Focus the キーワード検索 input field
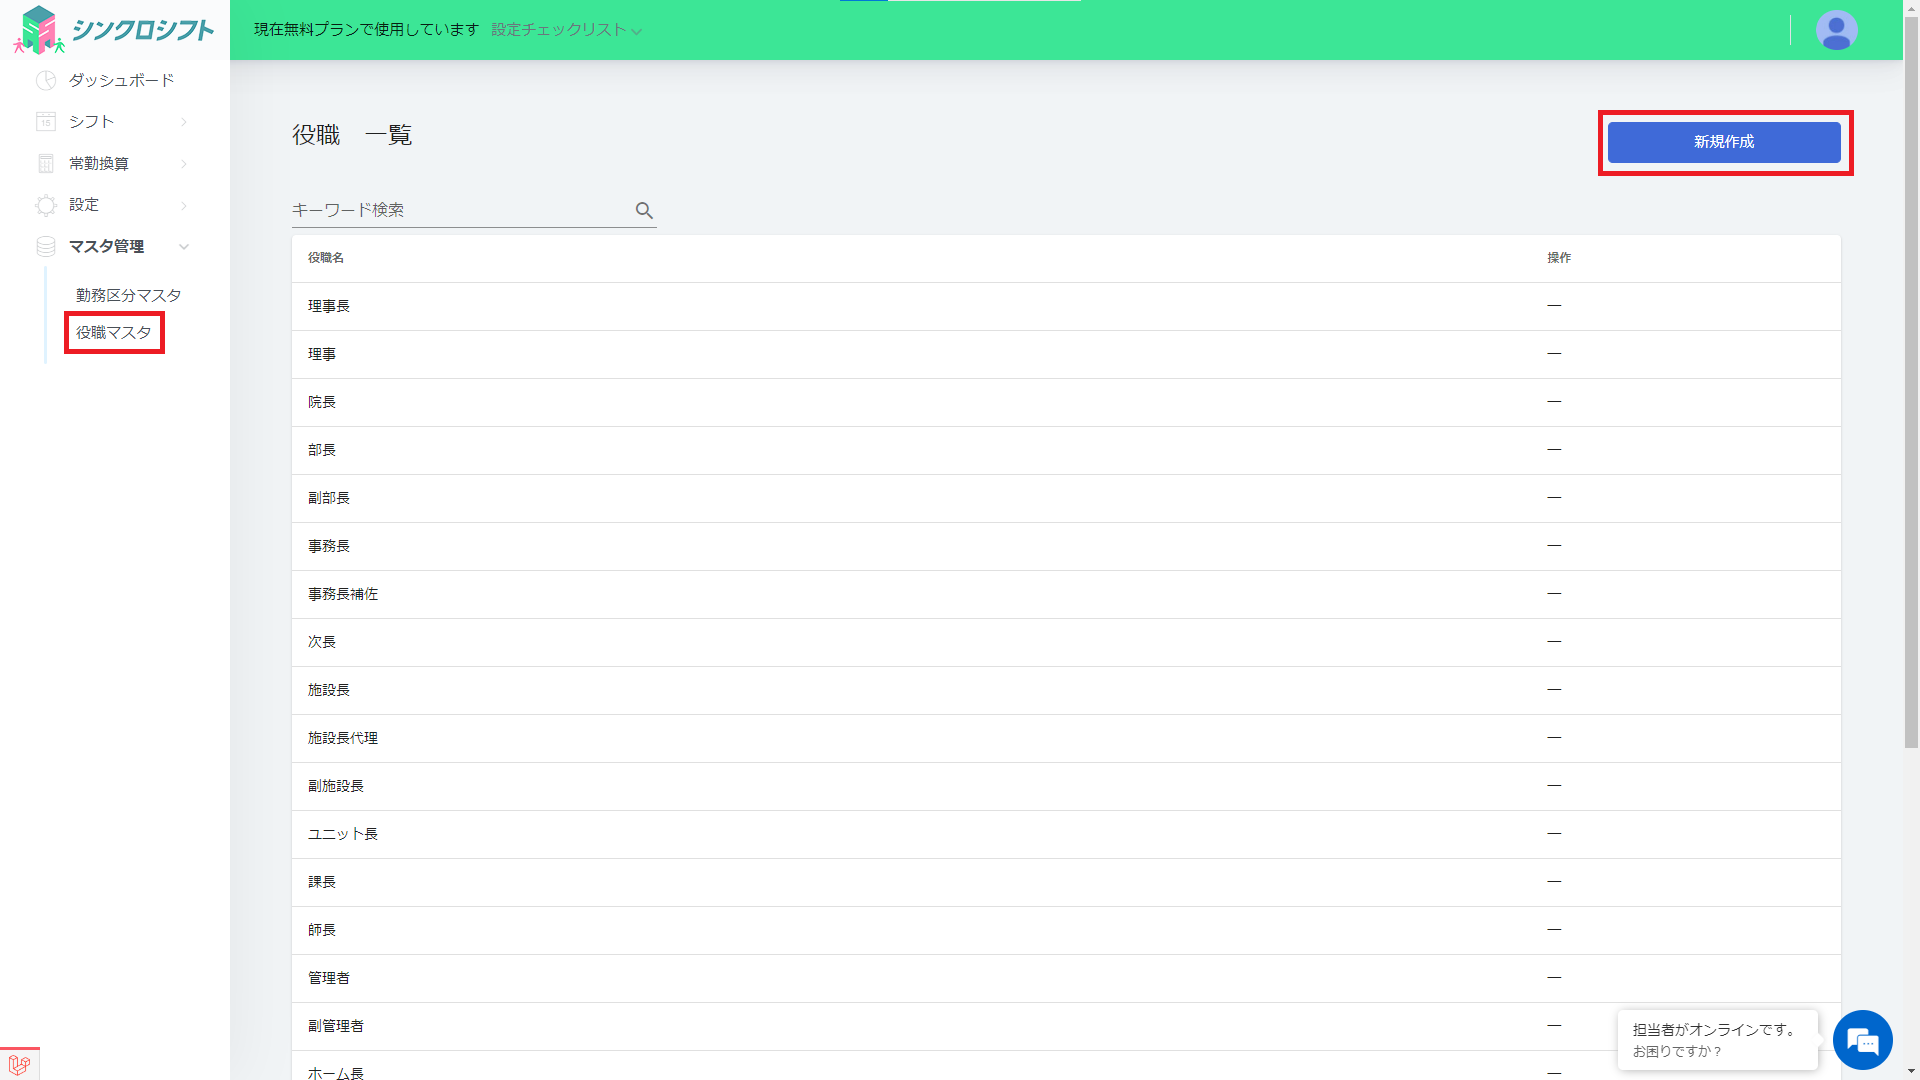Viewport: 1920px width, 1080px height. click(460, 210)
